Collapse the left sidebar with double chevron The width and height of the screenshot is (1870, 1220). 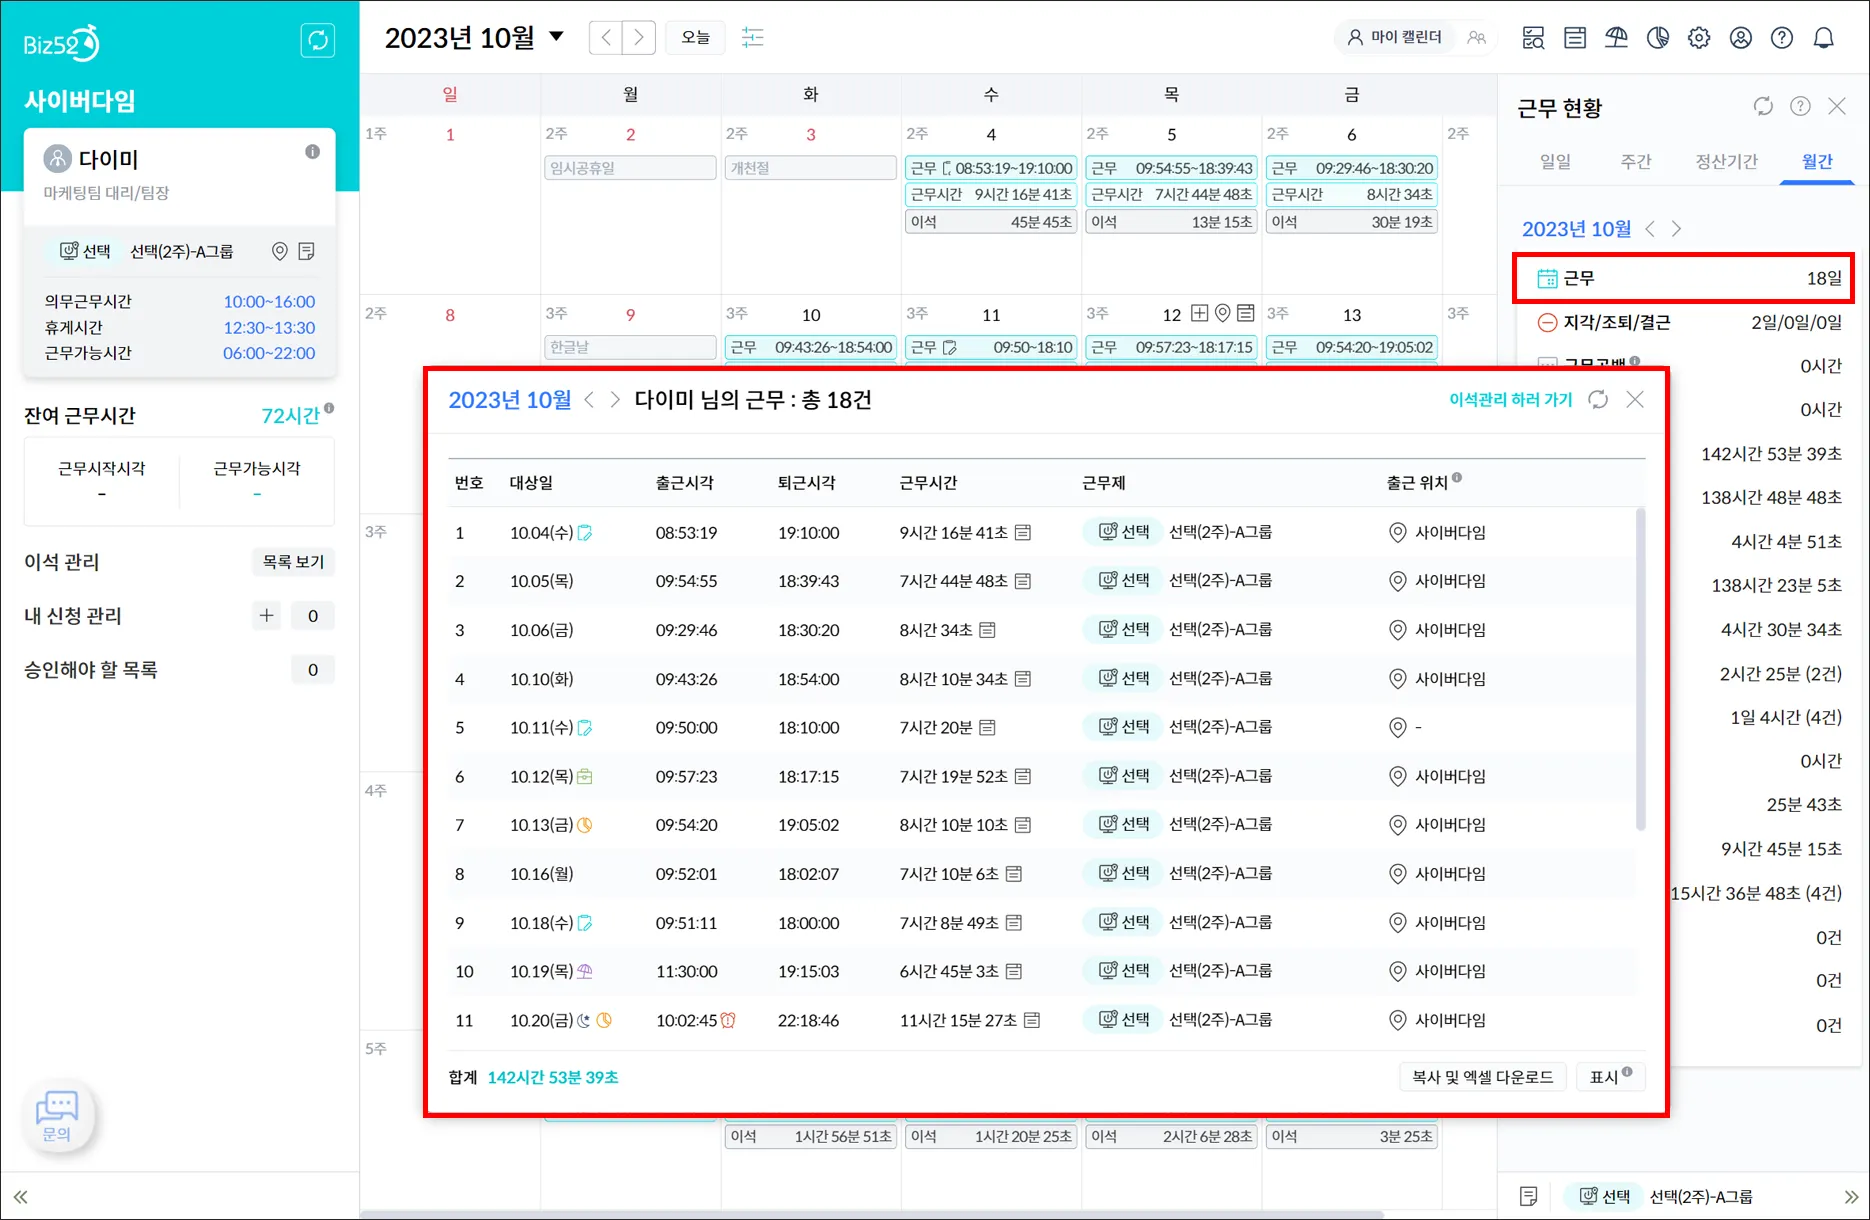pyautogui.click(x=20, y=1197)
